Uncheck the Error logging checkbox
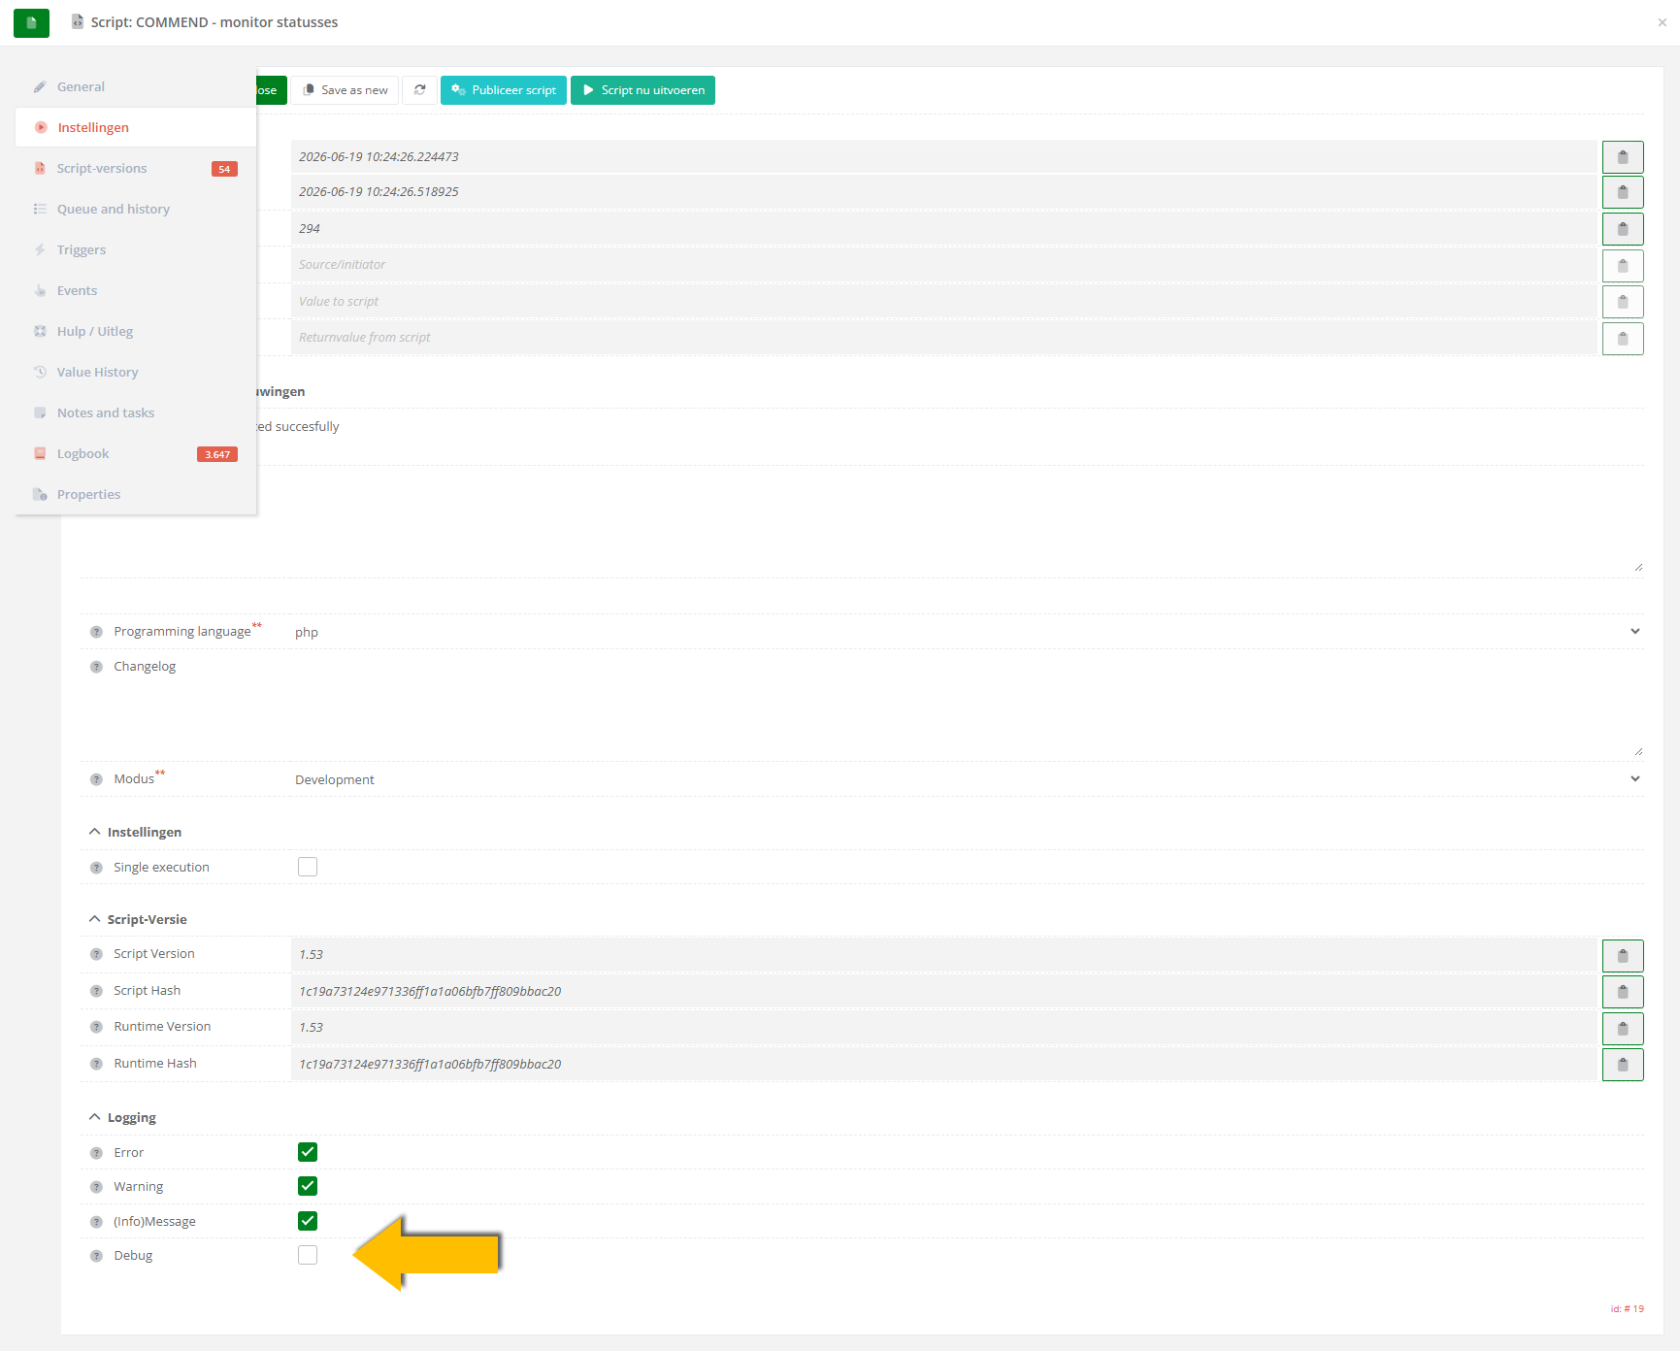 (x=307, y=1152)
